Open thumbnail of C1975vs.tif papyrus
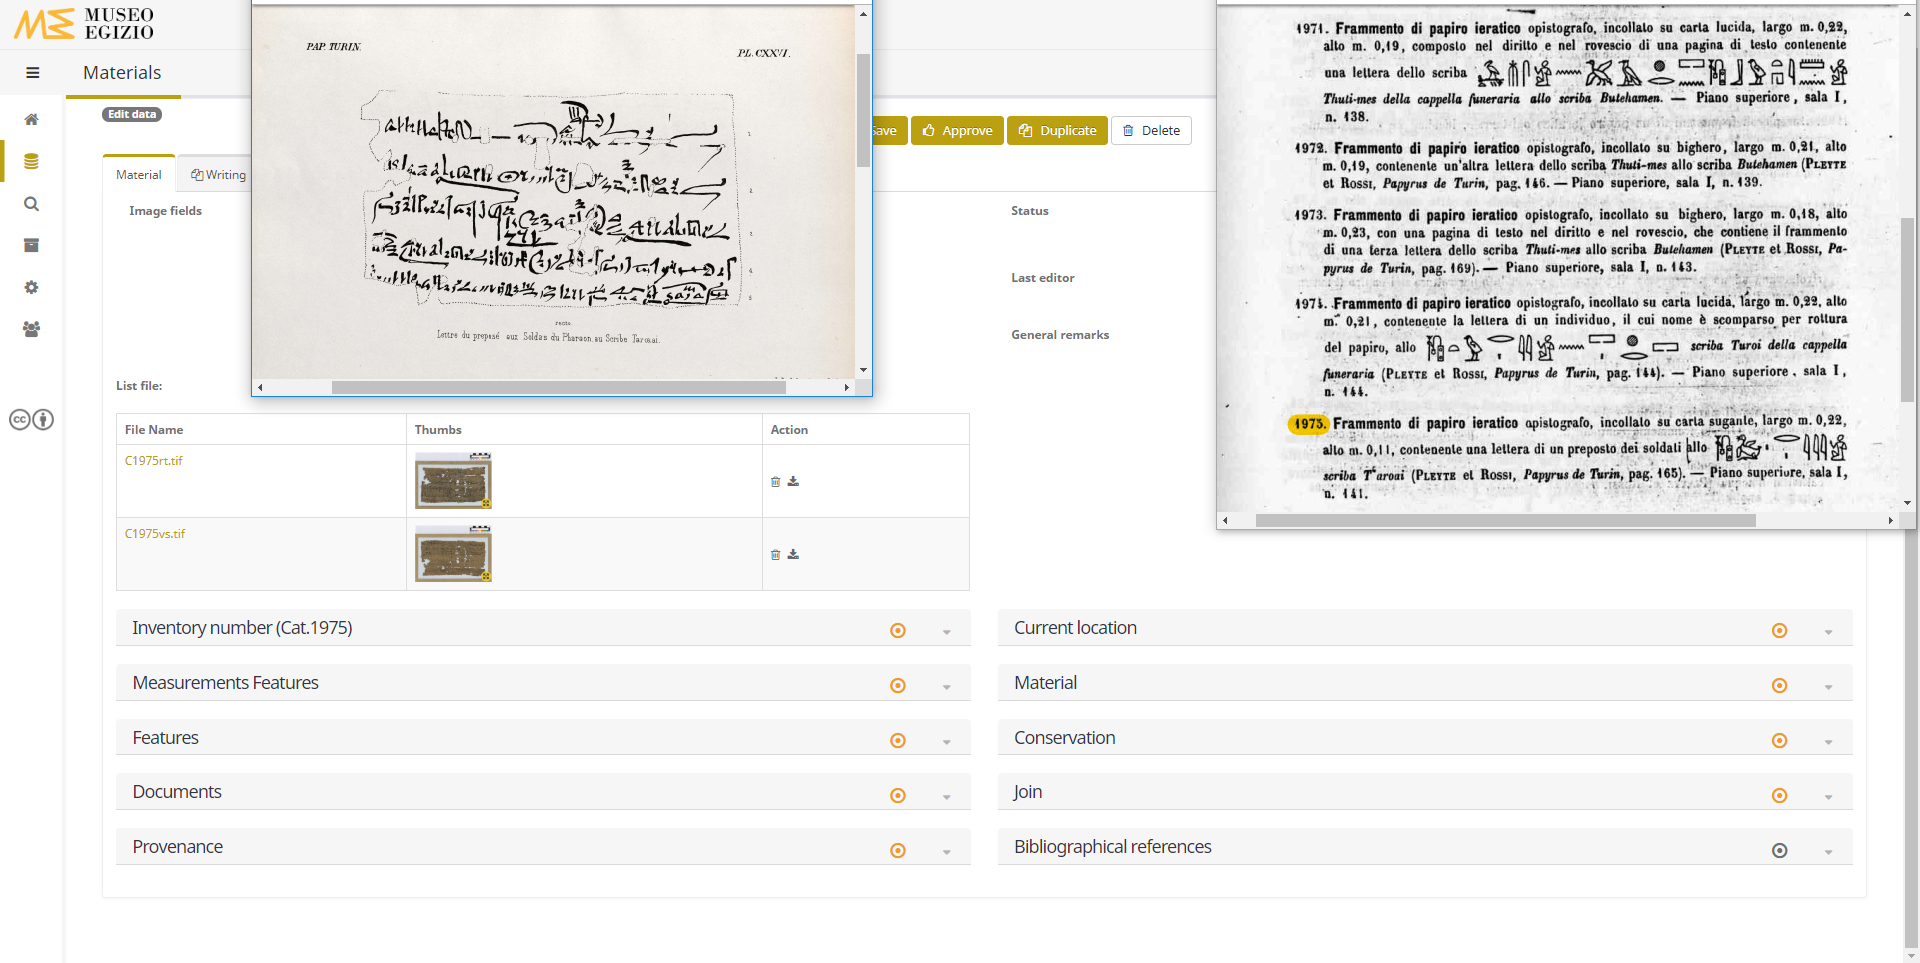This screenshot has width=1920, height=963. [x=453, y=554]
